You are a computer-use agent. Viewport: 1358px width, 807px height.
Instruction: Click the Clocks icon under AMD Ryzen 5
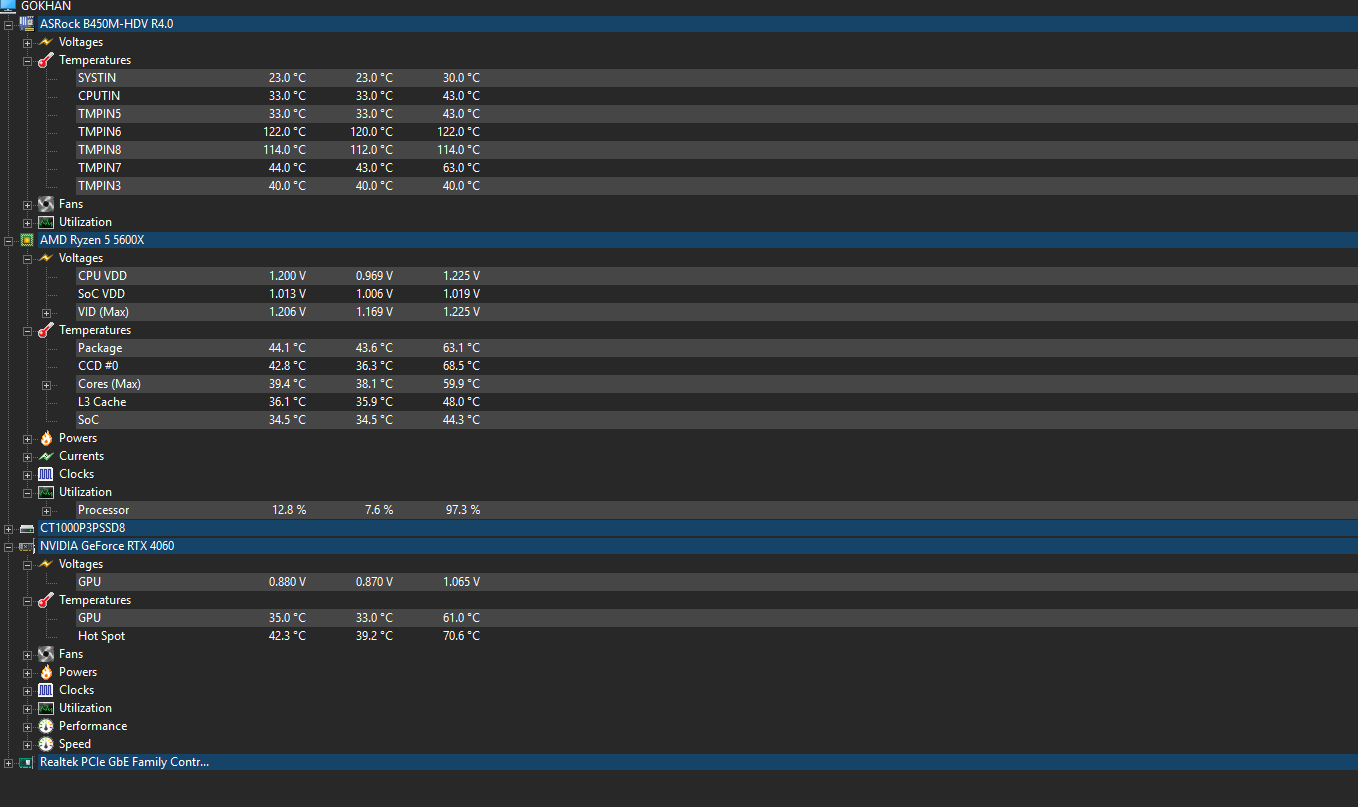pos(46,474)
